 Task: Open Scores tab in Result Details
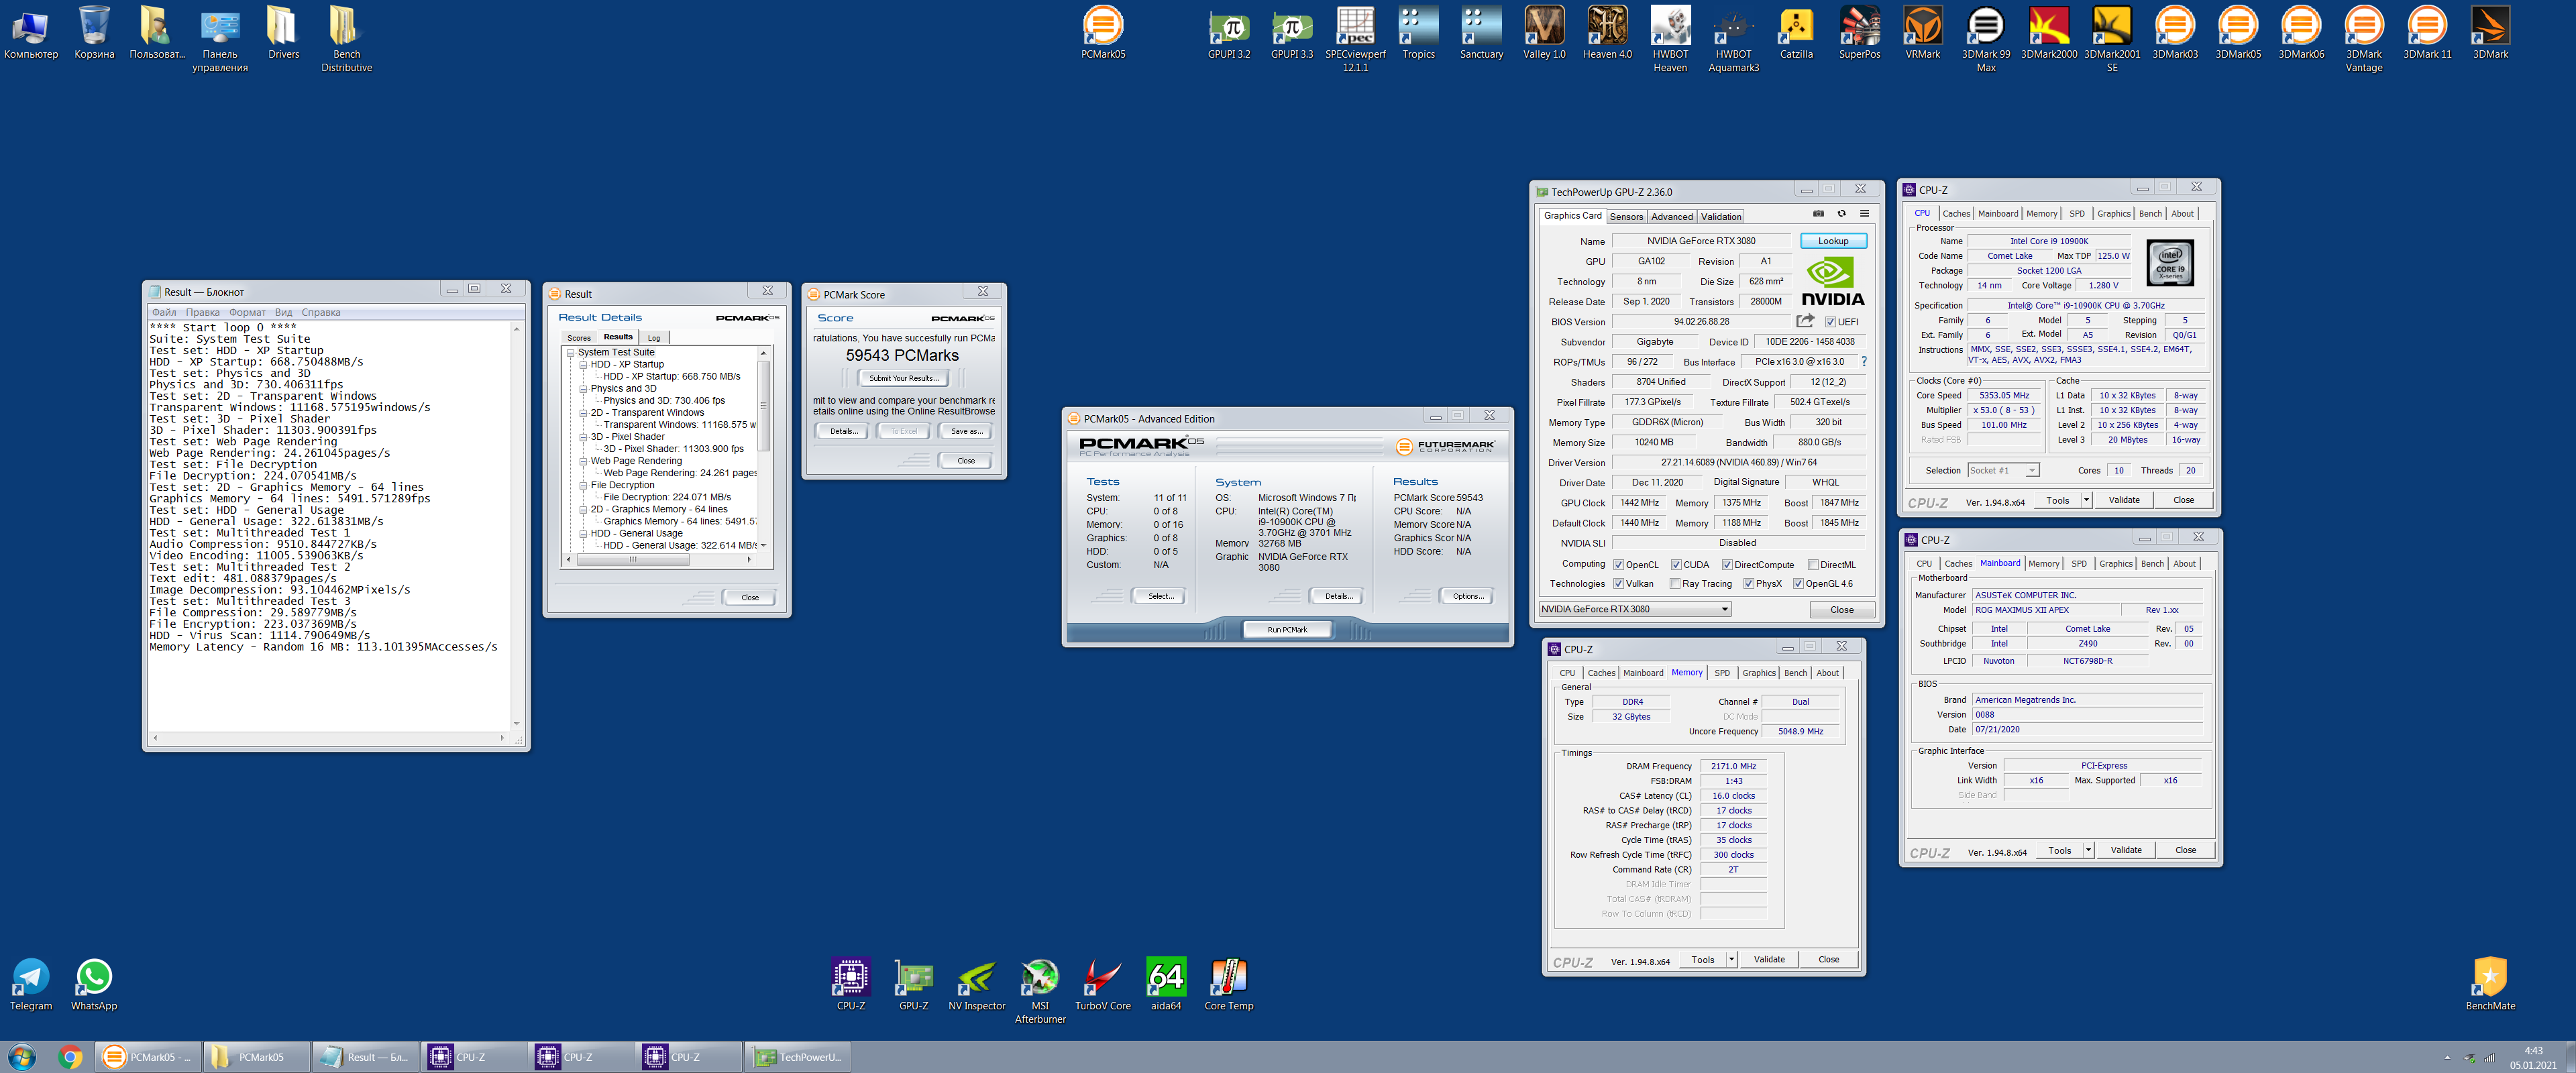pyautogui.click(x=579, y=338)
